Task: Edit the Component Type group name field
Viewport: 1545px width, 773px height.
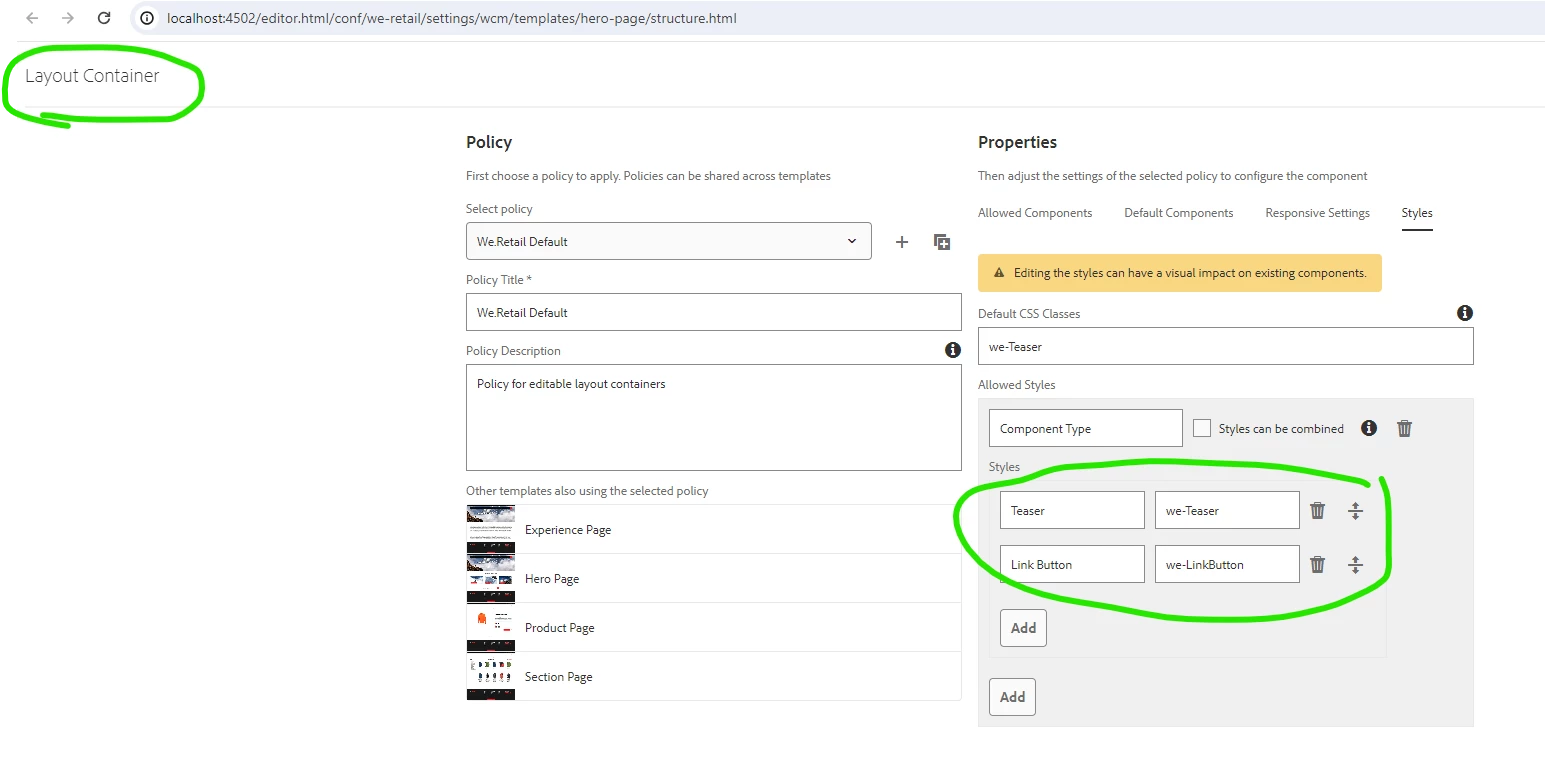Action: [x=1086, y=428]
